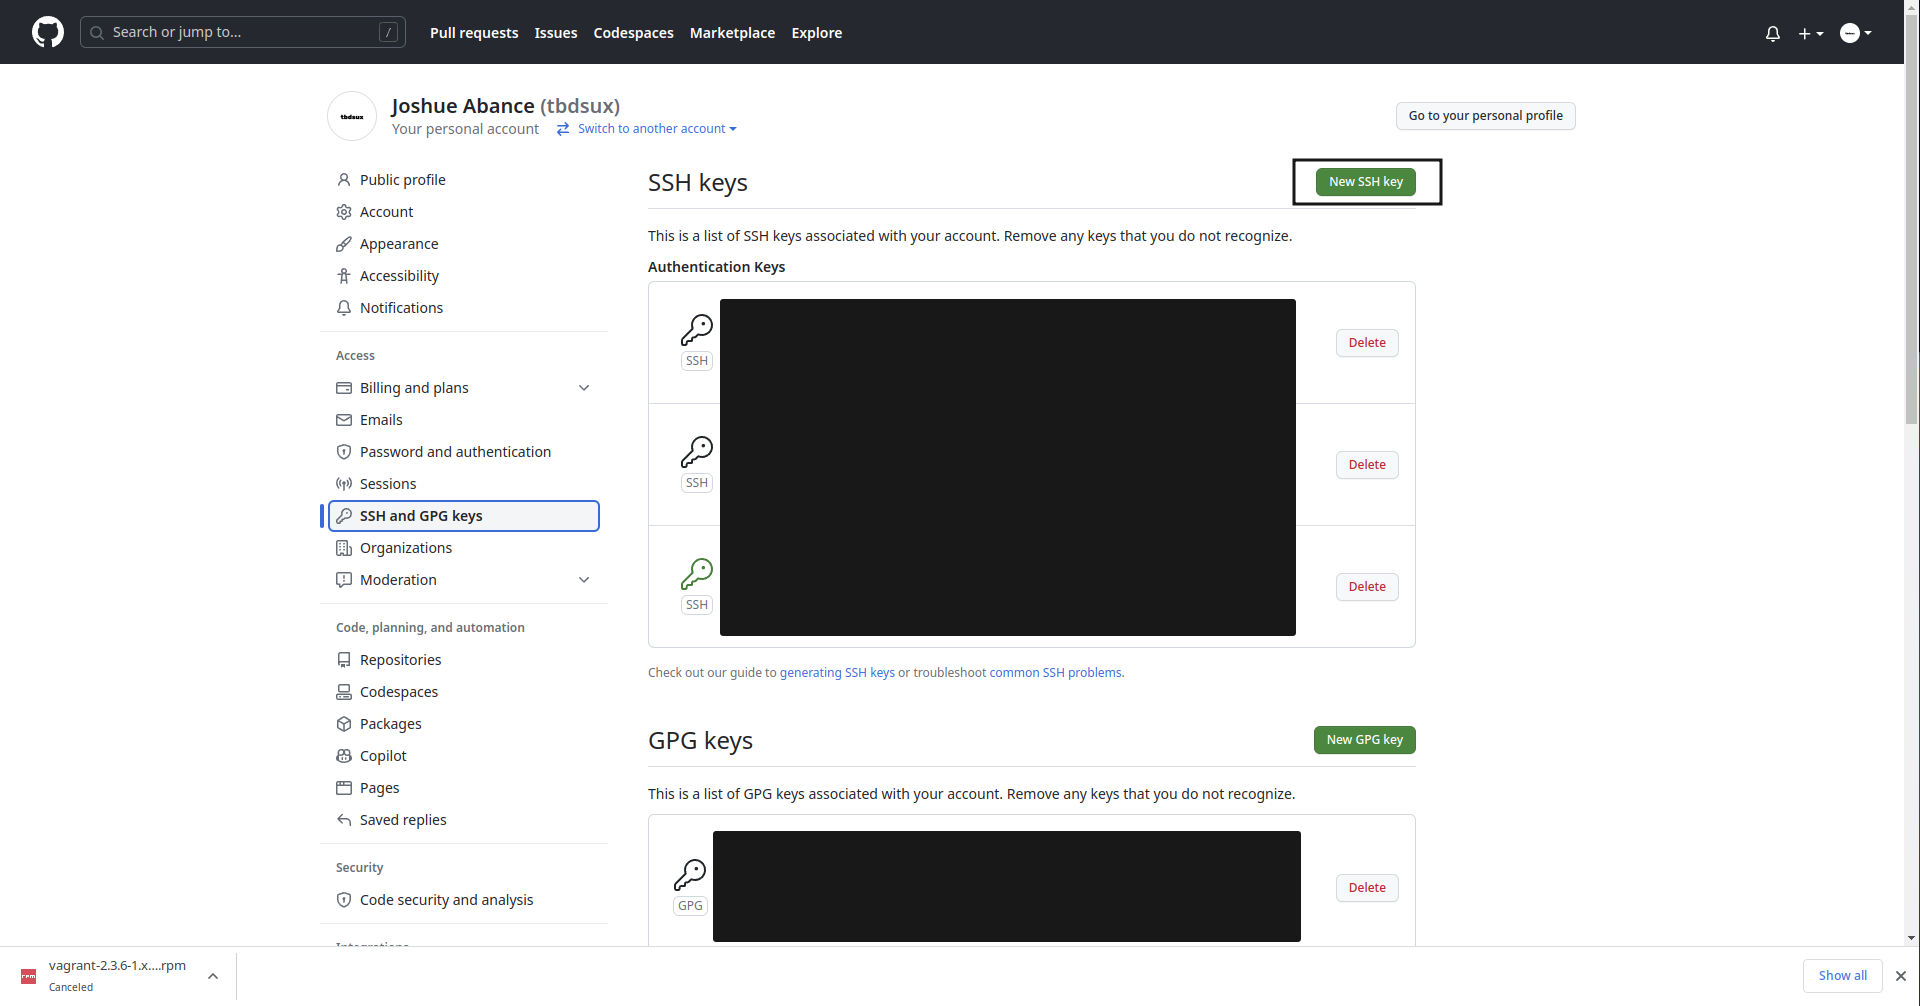Close the downloads bar at bottom
The width and height of the screenshot is (1920, 1006).
click(1900, 976)
